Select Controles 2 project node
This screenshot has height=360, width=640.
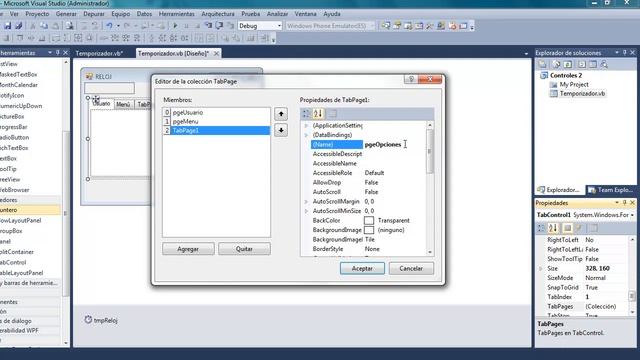click(566, 76)
